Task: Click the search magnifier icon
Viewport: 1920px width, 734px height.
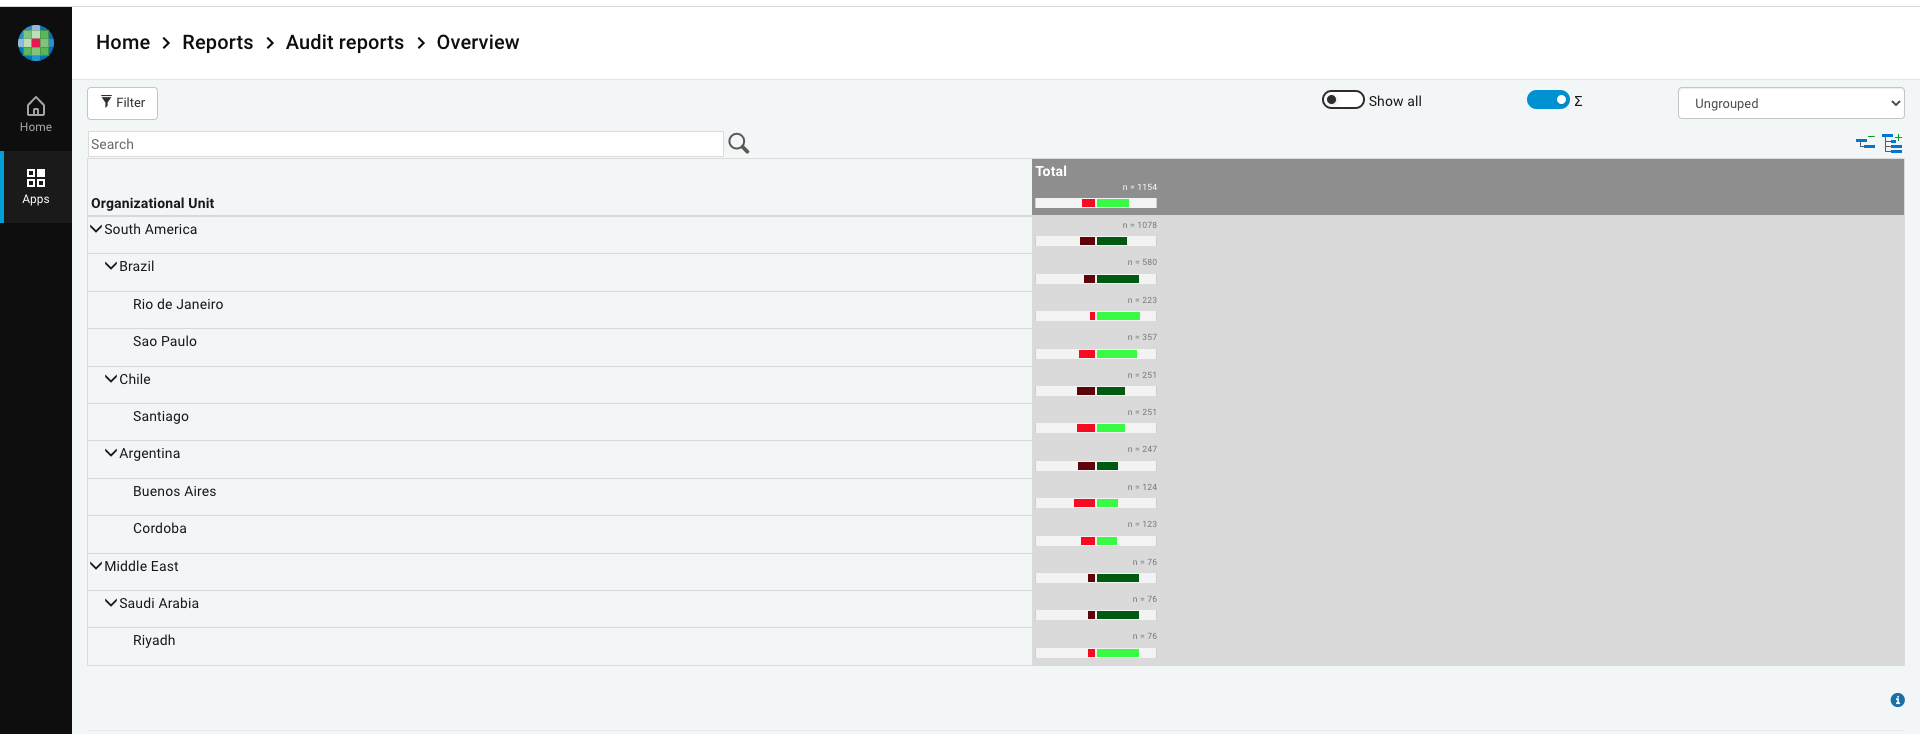Action: click(739, 143)
